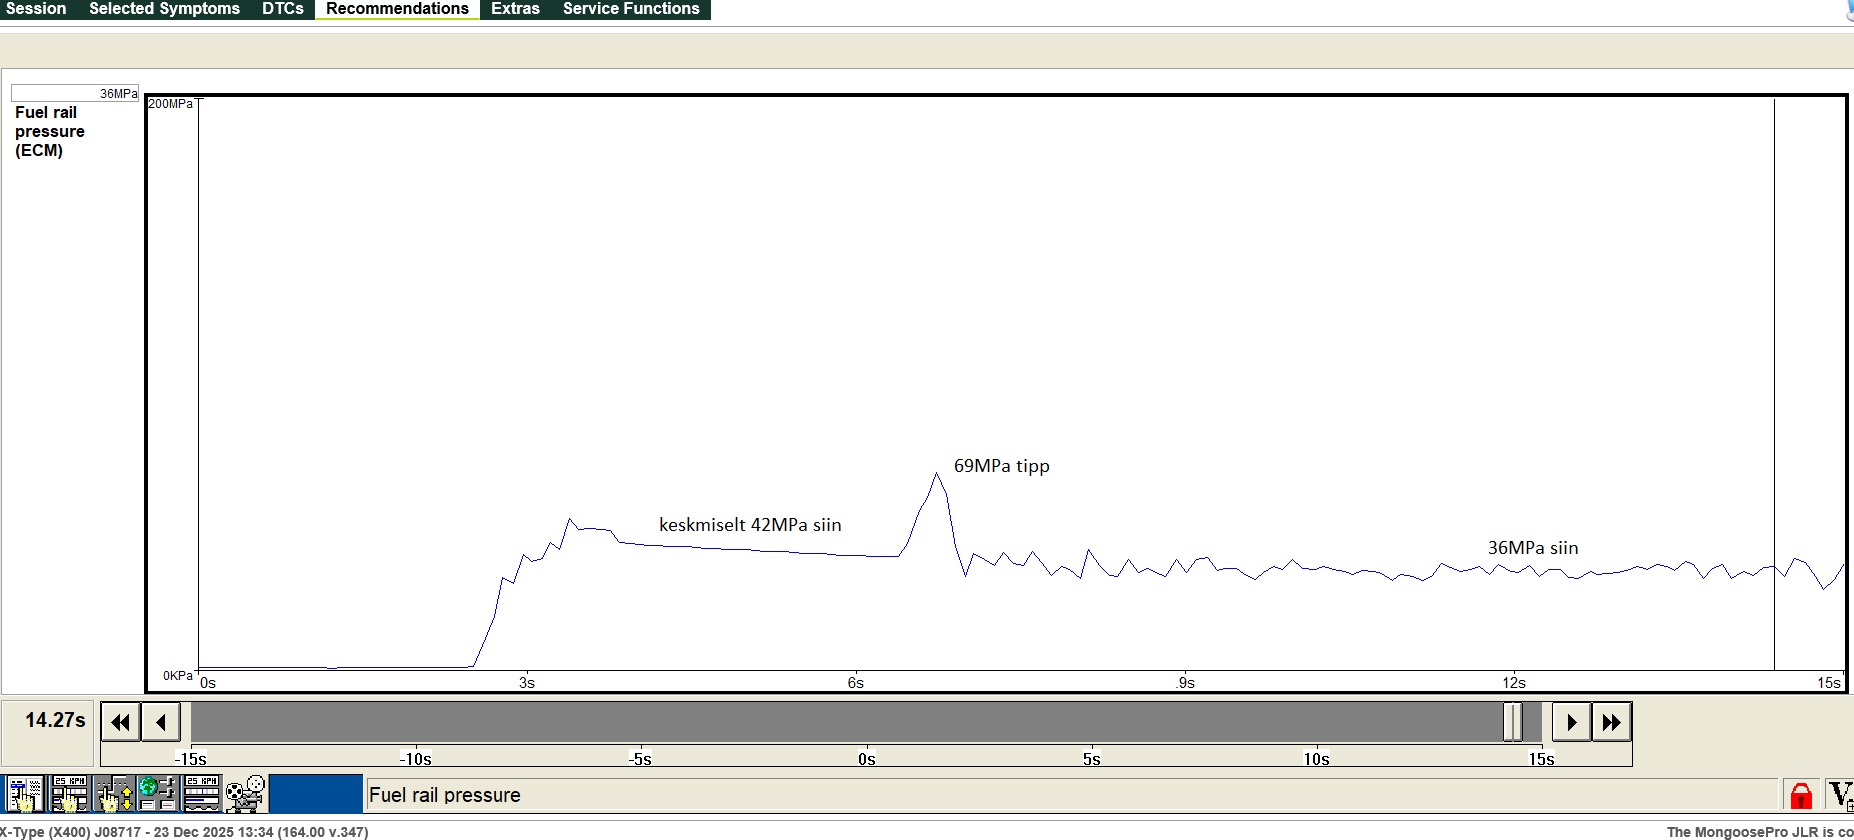This screenshot has height=840, width=1854.
Task: Select the Fuel rail pressure (ECM) signal label
Action: pos(49,131)
